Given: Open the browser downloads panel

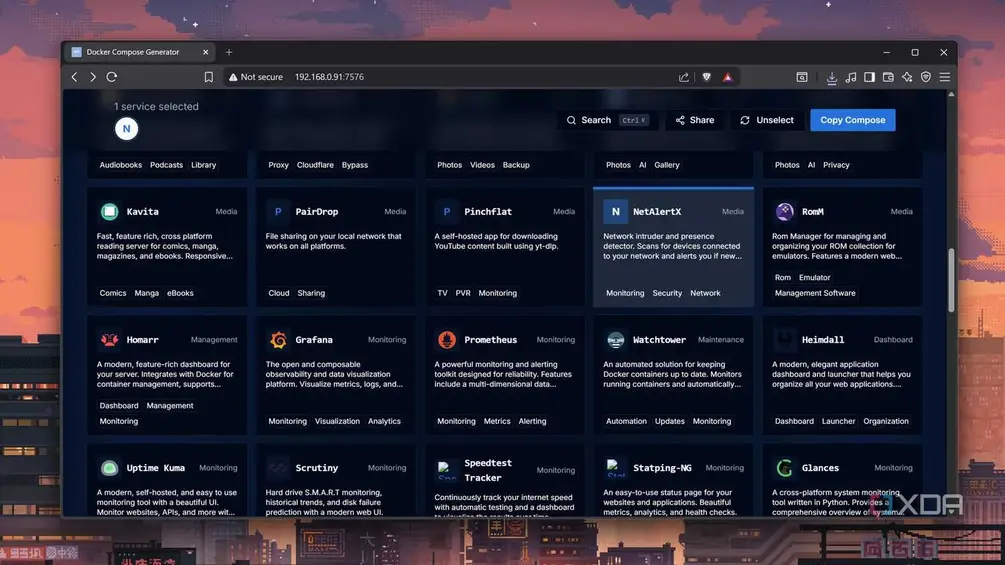Looking at the screenshot, I should coord(831,77).
